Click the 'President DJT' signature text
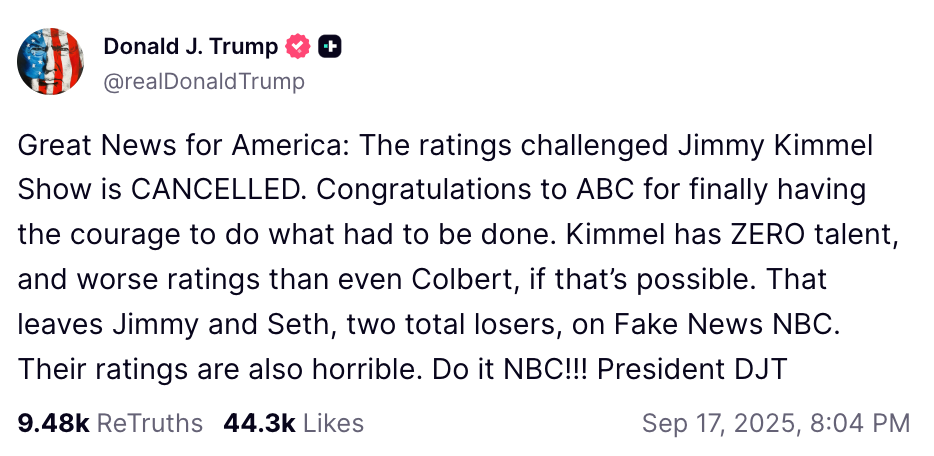This screenshot has width=934, height=456. coord(693,369)
